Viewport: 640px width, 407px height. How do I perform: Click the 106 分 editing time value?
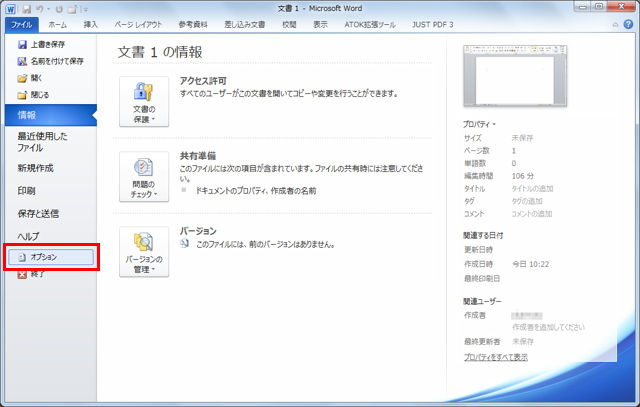pyautogui.click(x=523, y=176)
